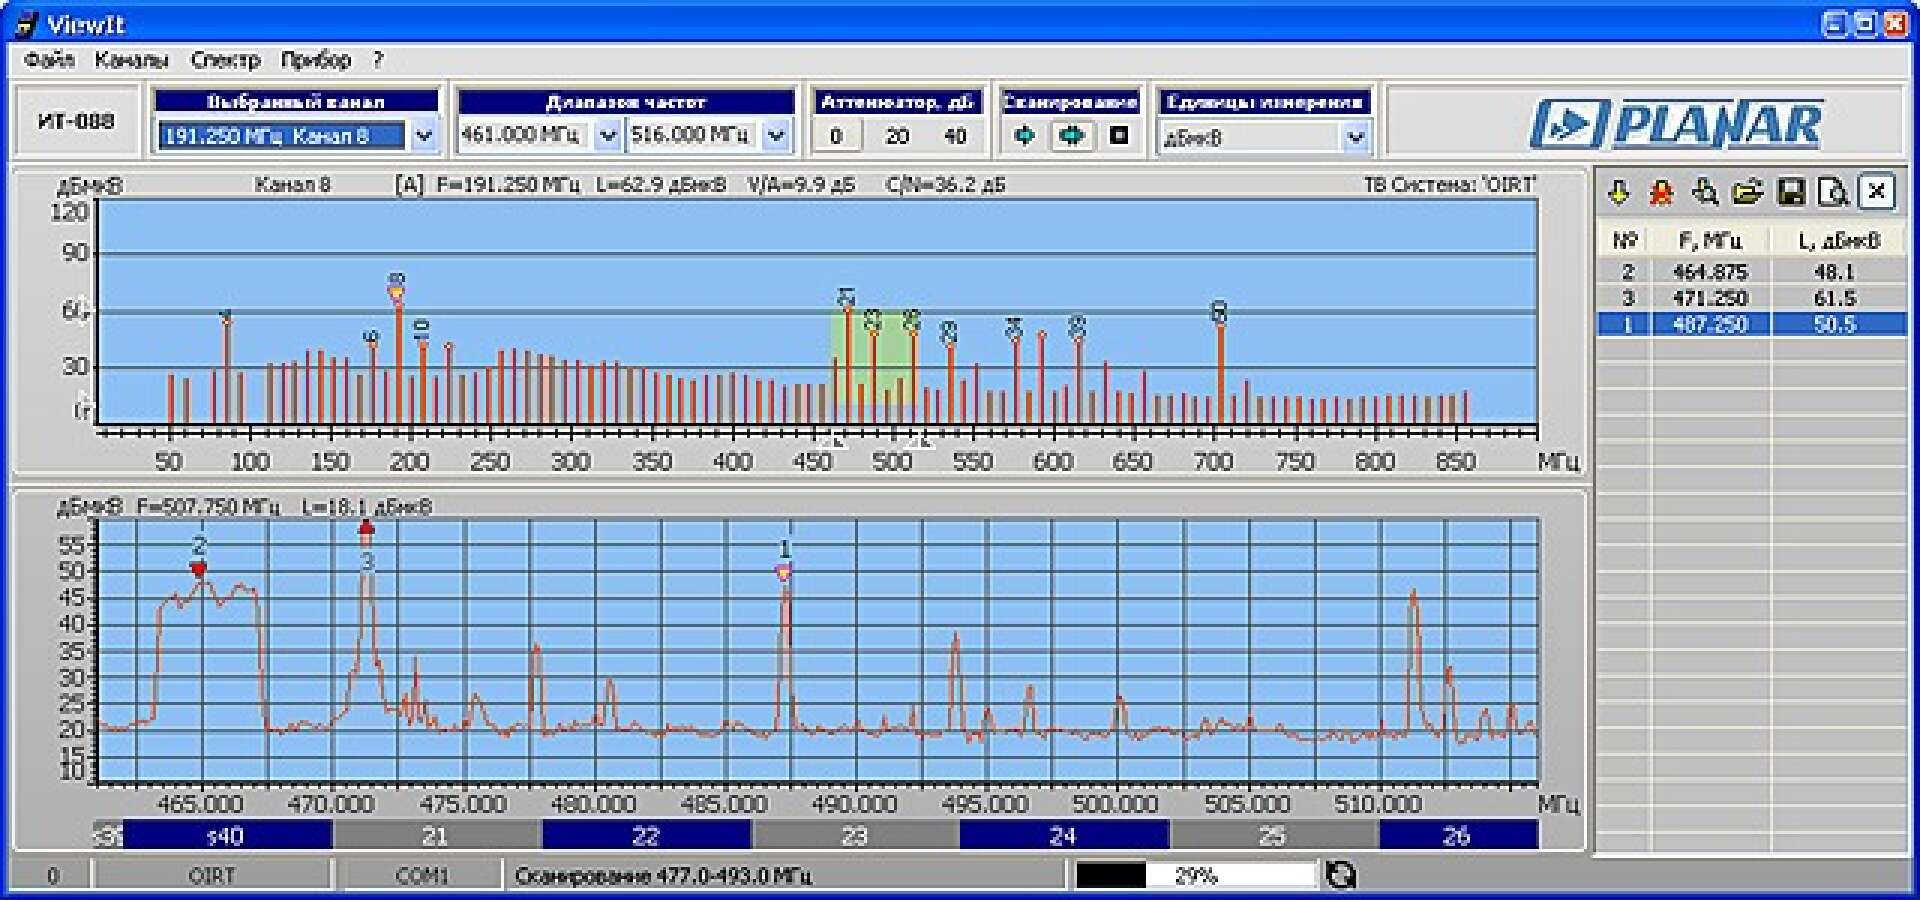Set attenuator to 40 dB
Screen dimensions: 1920x900
click(x=955, y=136)
